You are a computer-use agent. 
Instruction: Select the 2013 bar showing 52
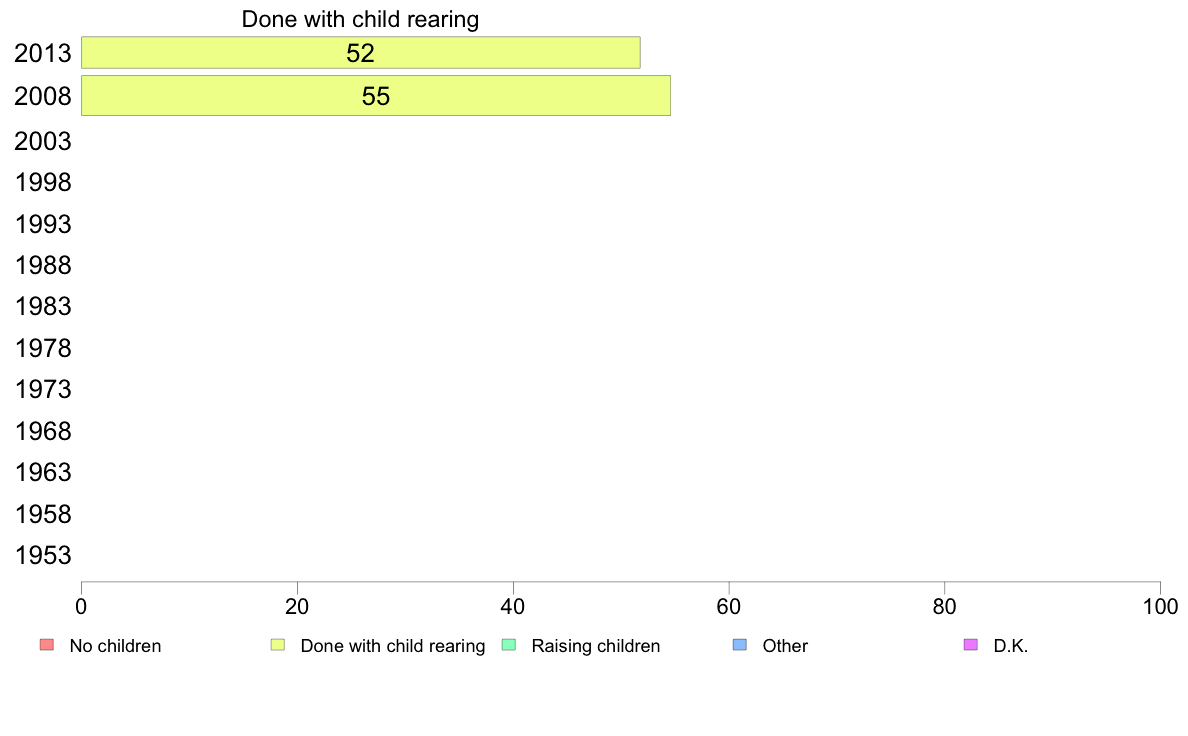361,52
